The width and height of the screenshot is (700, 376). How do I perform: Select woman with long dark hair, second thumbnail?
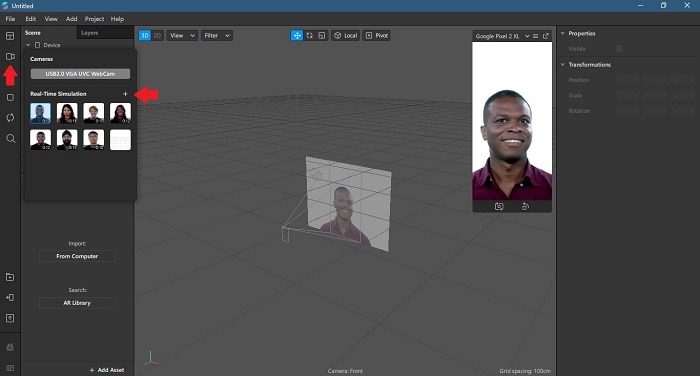(x=67, y=113)
